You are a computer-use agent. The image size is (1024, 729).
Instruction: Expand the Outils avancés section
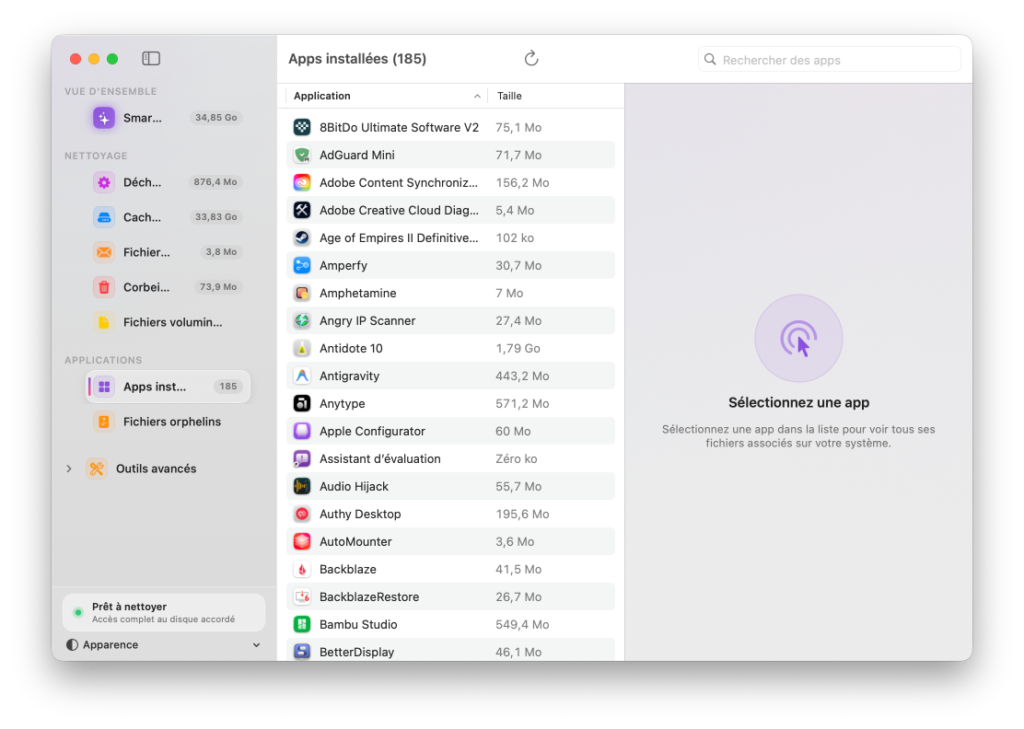(x=69, y=468)
